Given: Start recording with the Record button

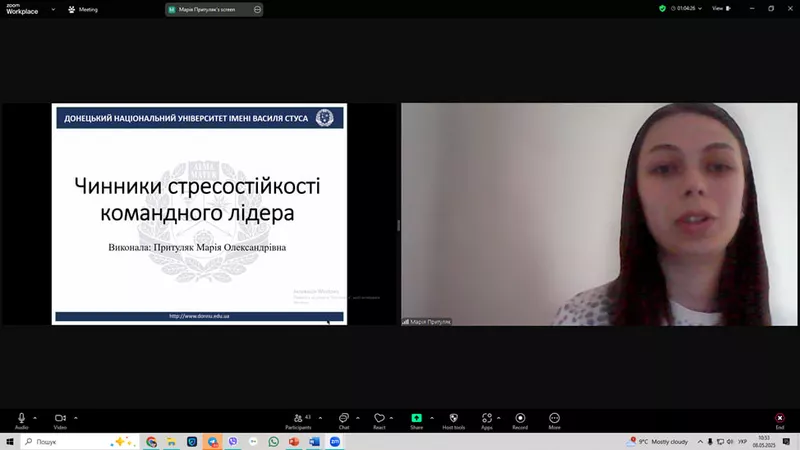Looking at the screenshot, I should point(520,421).
